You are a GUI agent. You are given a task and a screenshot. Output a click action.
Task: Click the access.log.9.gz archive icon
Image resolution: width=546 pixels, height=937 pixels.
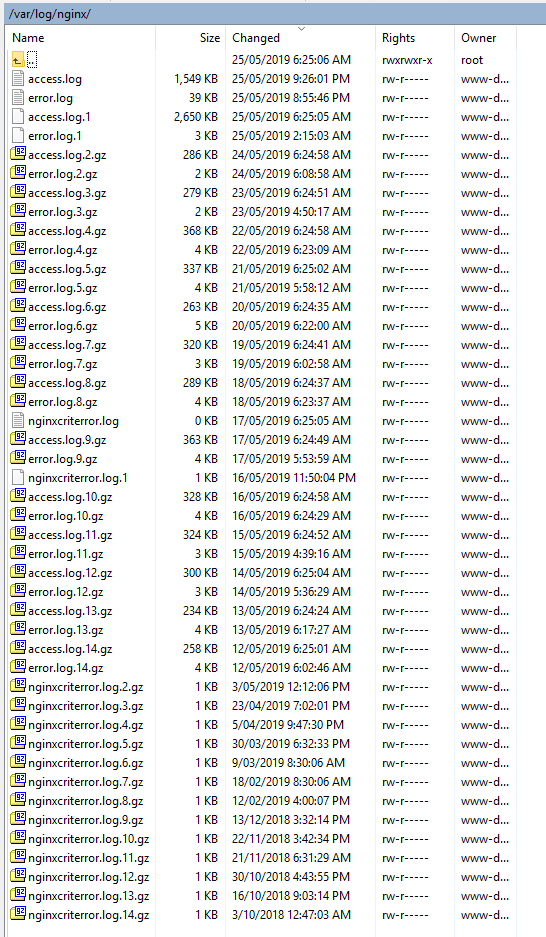pyautogui.click(x=19, y=440)
